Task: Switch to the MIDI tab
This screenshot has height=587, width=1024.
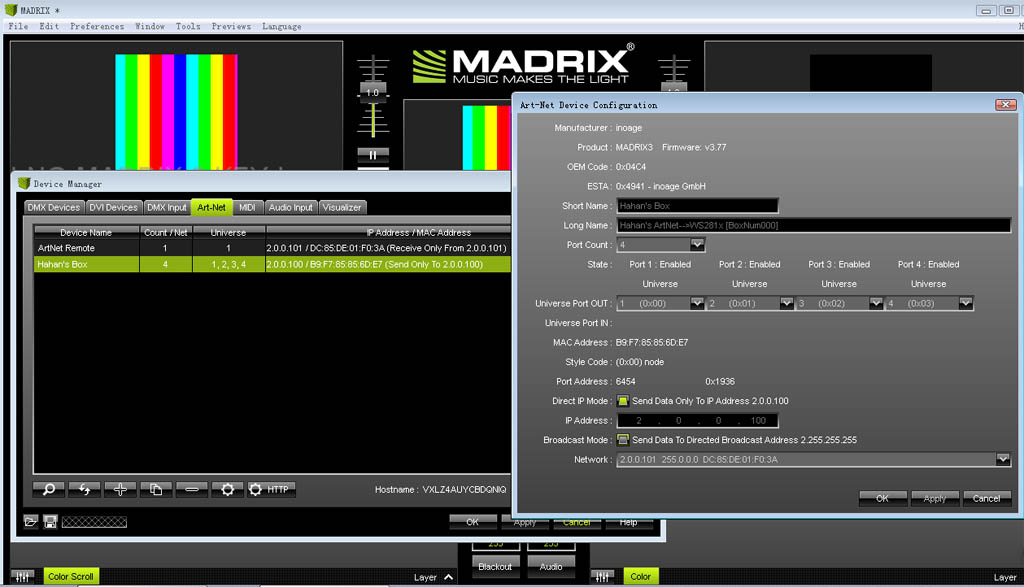Action: coord(247,208)
